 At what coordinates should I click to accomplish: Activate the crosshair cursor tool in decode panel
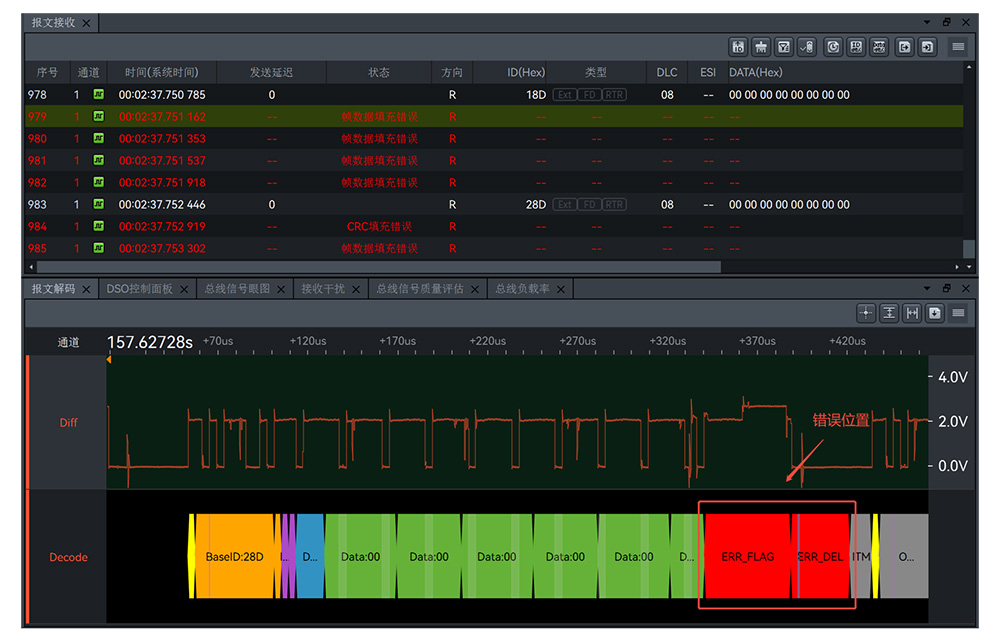pyautogui.click(x=865, y=313)
